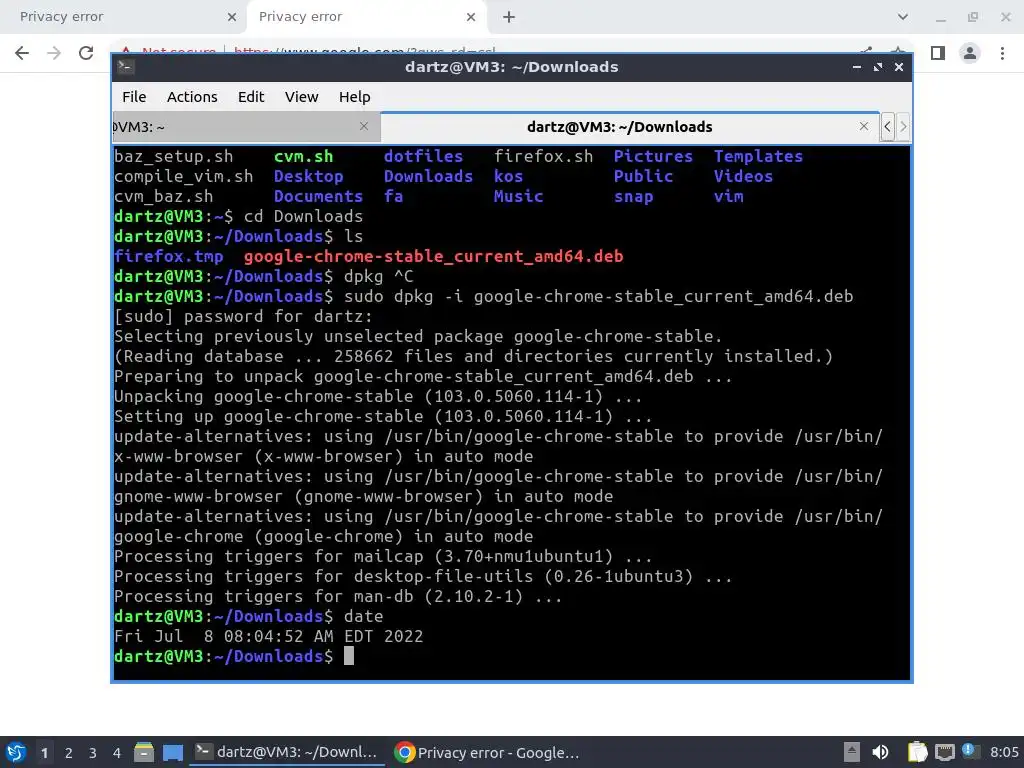The image size is (1024, 768).
Task: Go back in Chrome browser
Action: (22, 53)
